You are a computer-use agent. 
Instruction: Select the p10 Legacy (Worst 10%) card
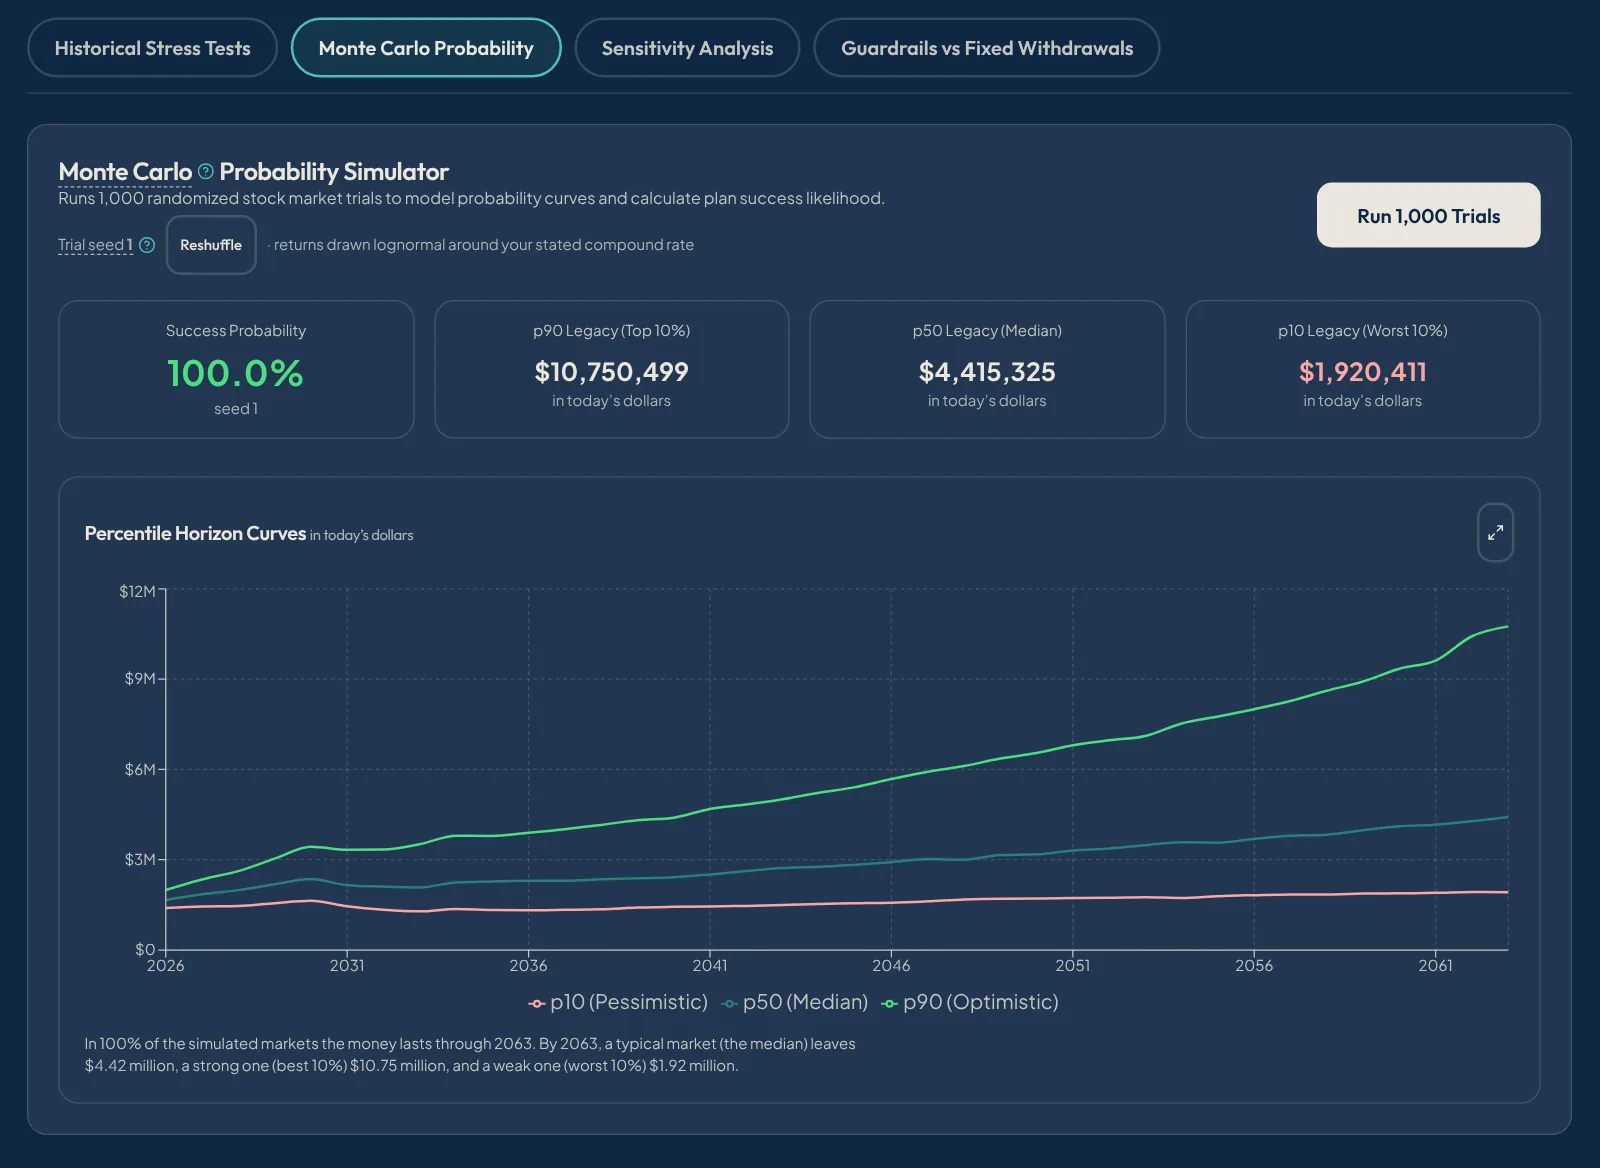(x=1363, y=369)
